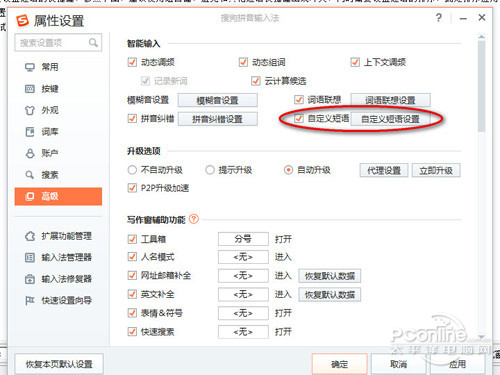This screenshot has width=500, height=375.
Task: Open help icon beside 写作窗辅助功能
Action: (194, 219)
